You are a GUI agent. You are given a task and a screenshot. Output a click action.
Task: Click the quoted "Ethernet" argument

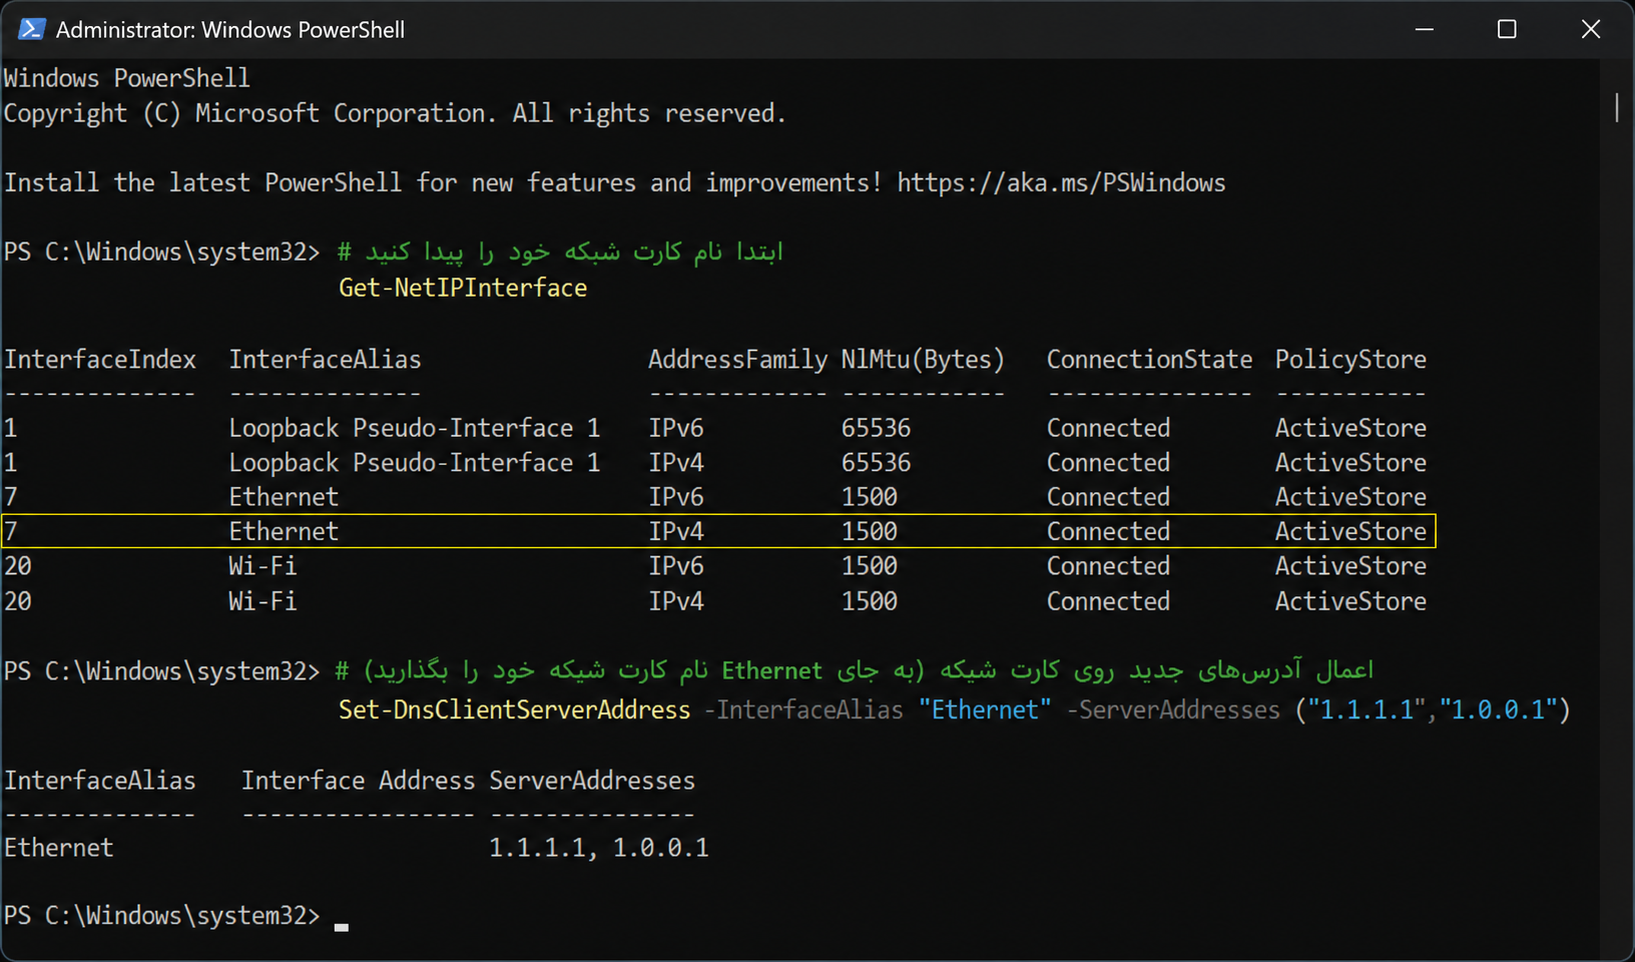click(985, 710)
